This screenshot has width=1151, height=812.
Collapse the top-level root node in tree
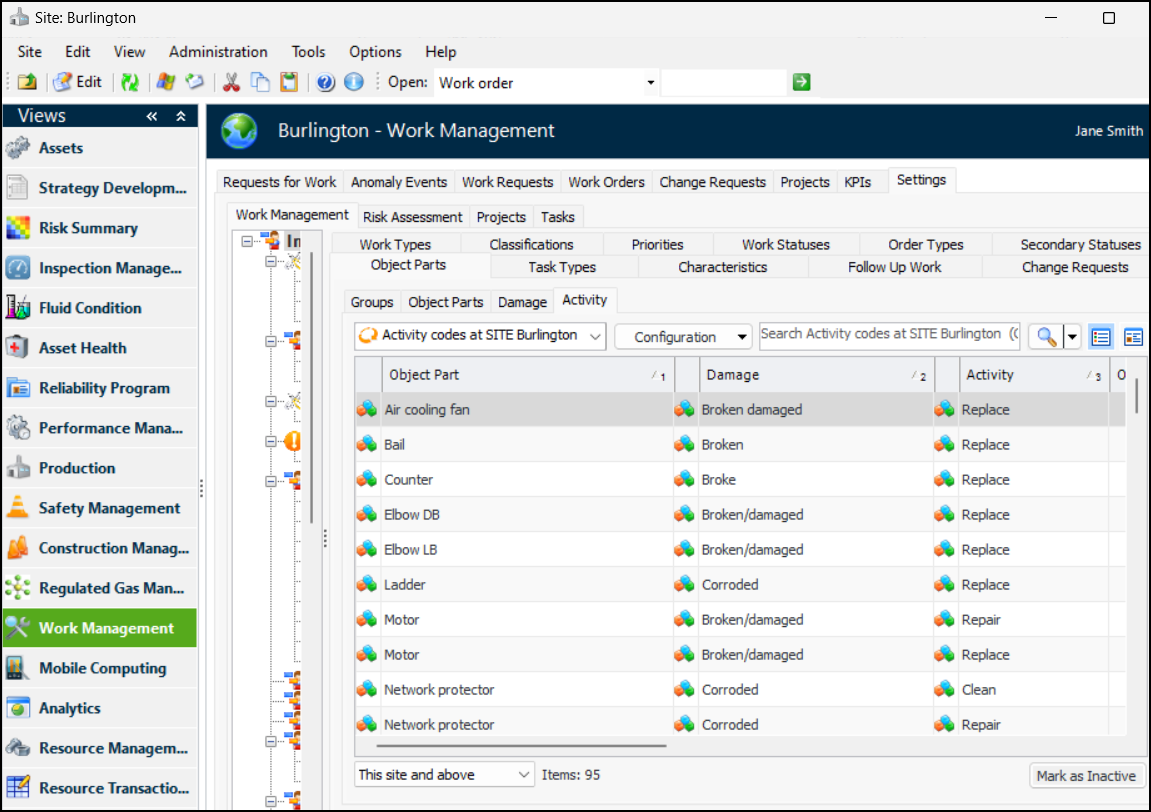coord(247,241)
